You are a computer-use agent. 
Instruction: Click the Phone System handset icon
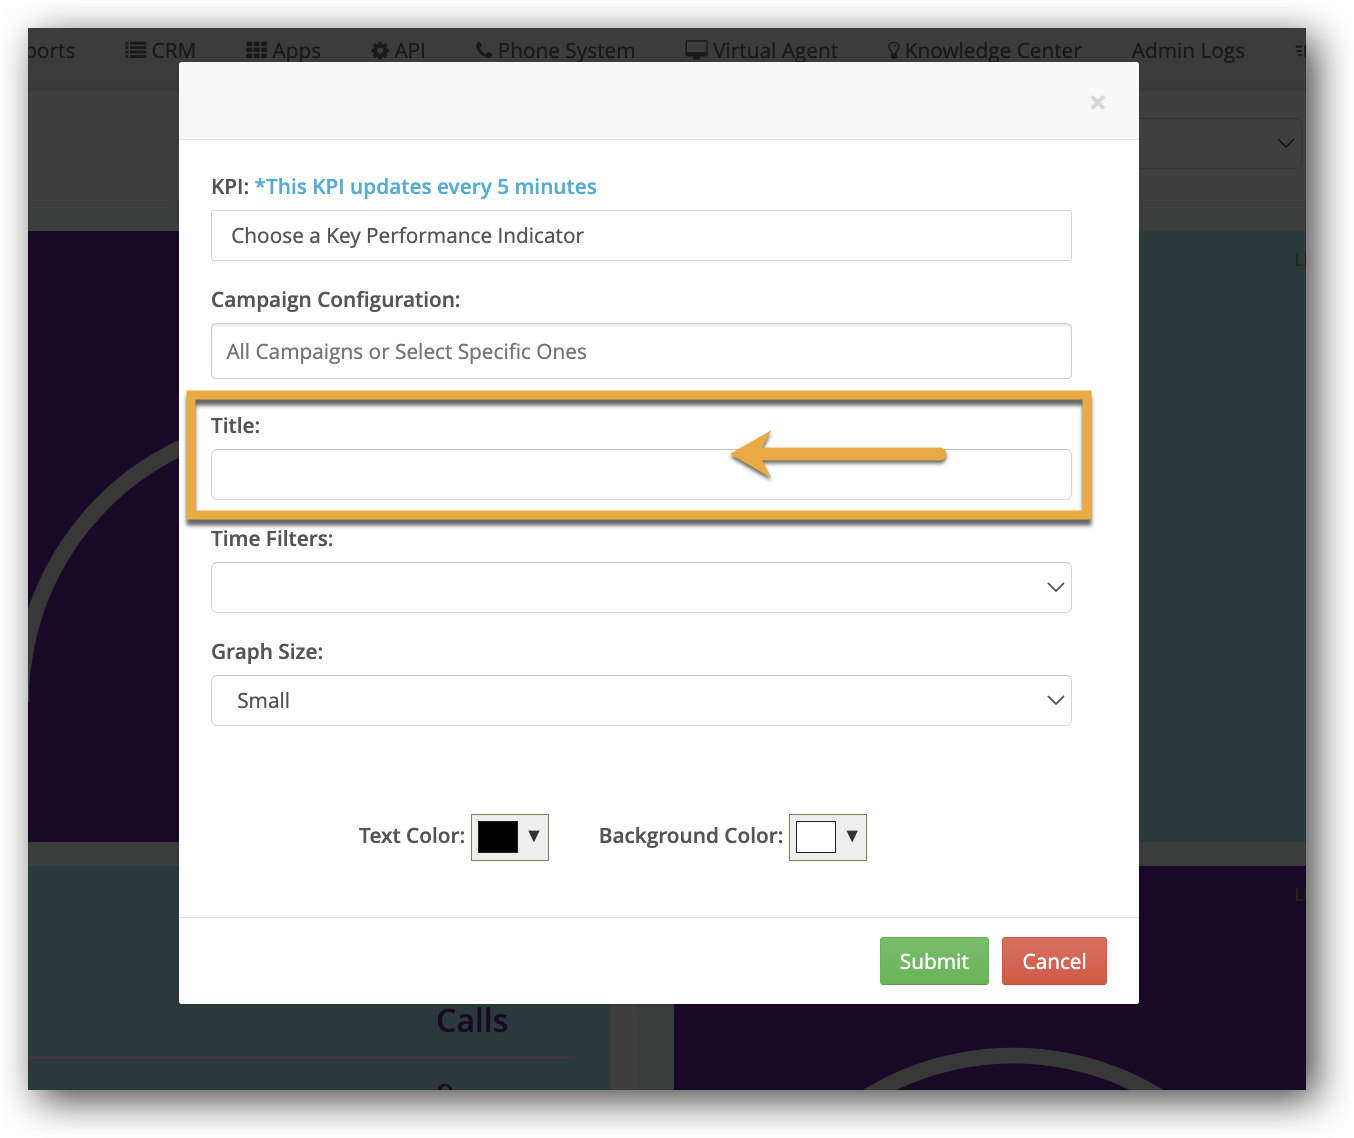[x=484, y=50]
